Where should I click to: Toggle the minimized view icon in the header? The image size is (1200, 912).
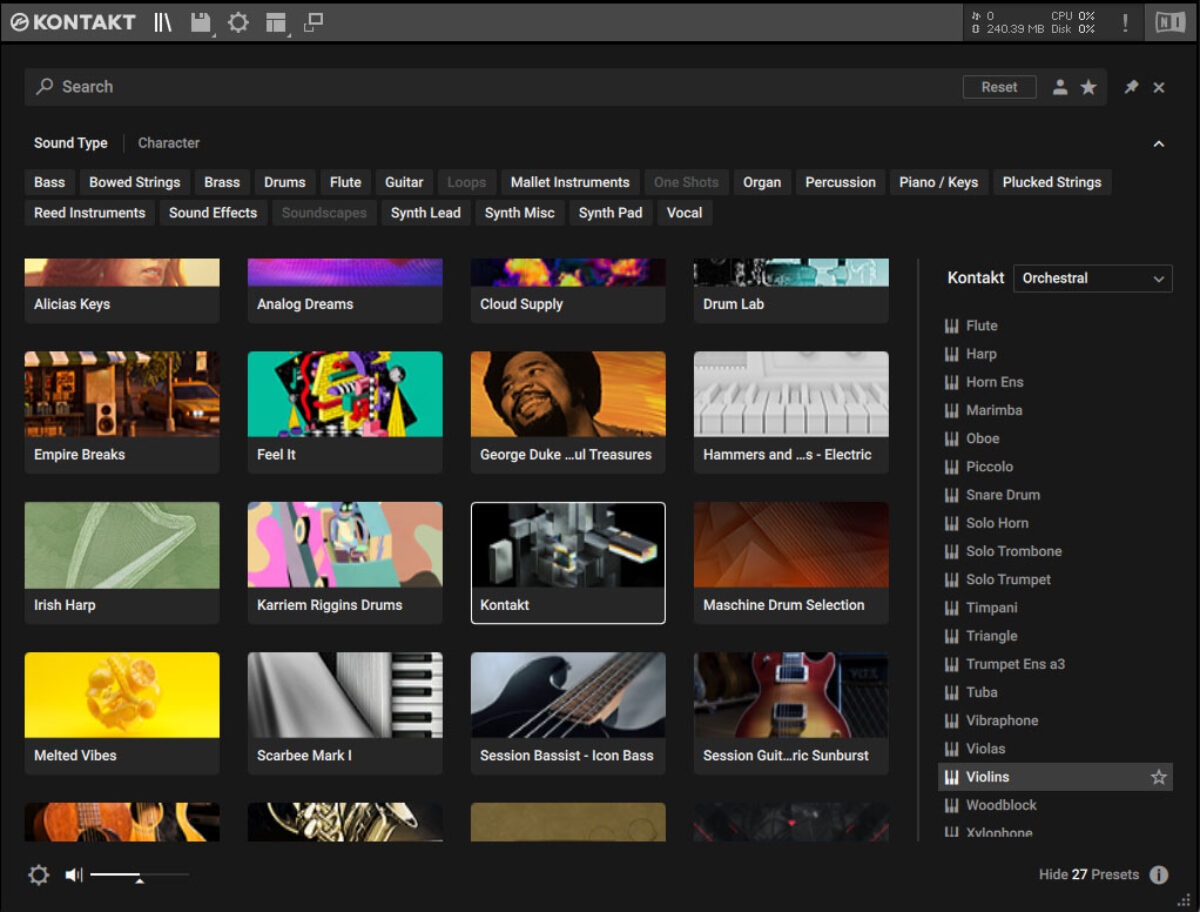coord(313,22)
